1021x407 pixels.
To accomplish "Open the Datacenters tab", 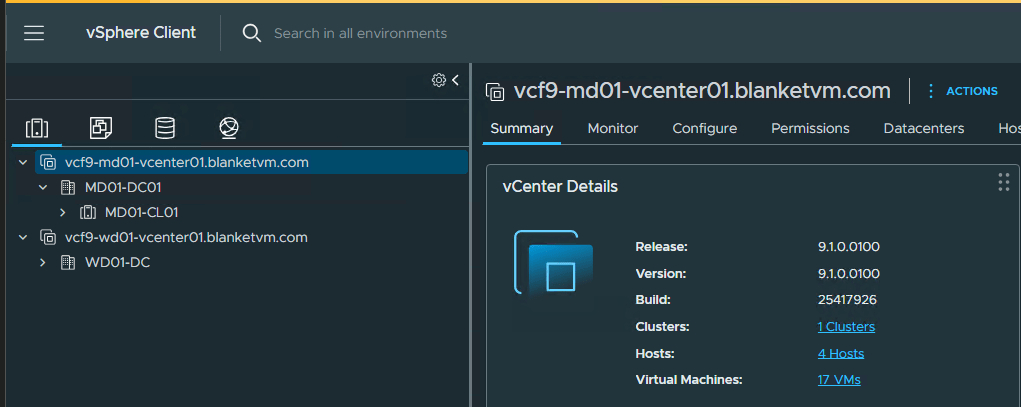I will [923, 129].
